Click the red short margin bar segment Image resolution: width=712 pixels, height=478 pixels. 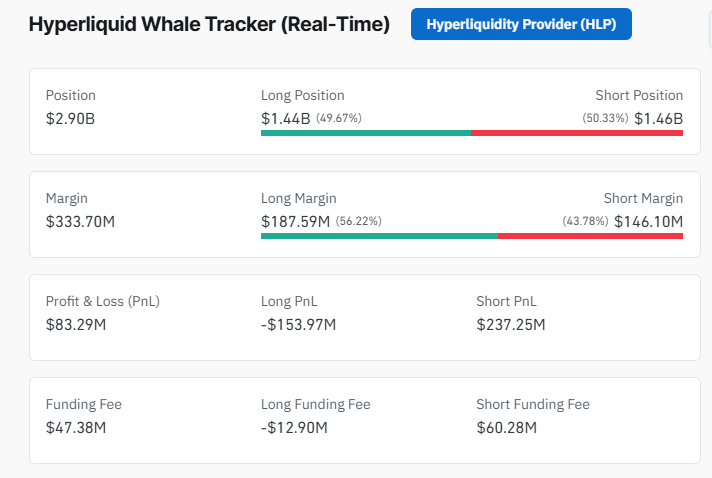pyautogui.click(x=590, y=235)
